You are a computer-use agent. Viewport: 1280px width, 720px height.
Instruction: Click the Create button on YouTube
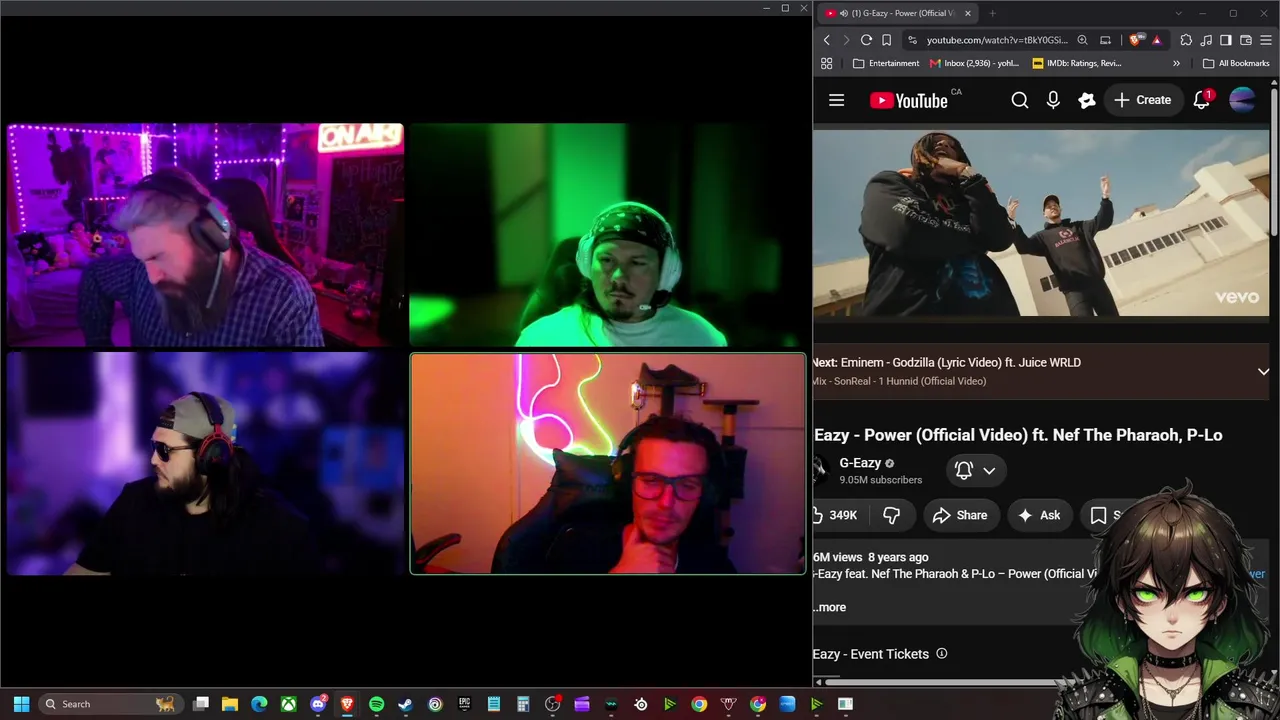click(x=1142, y=100)
